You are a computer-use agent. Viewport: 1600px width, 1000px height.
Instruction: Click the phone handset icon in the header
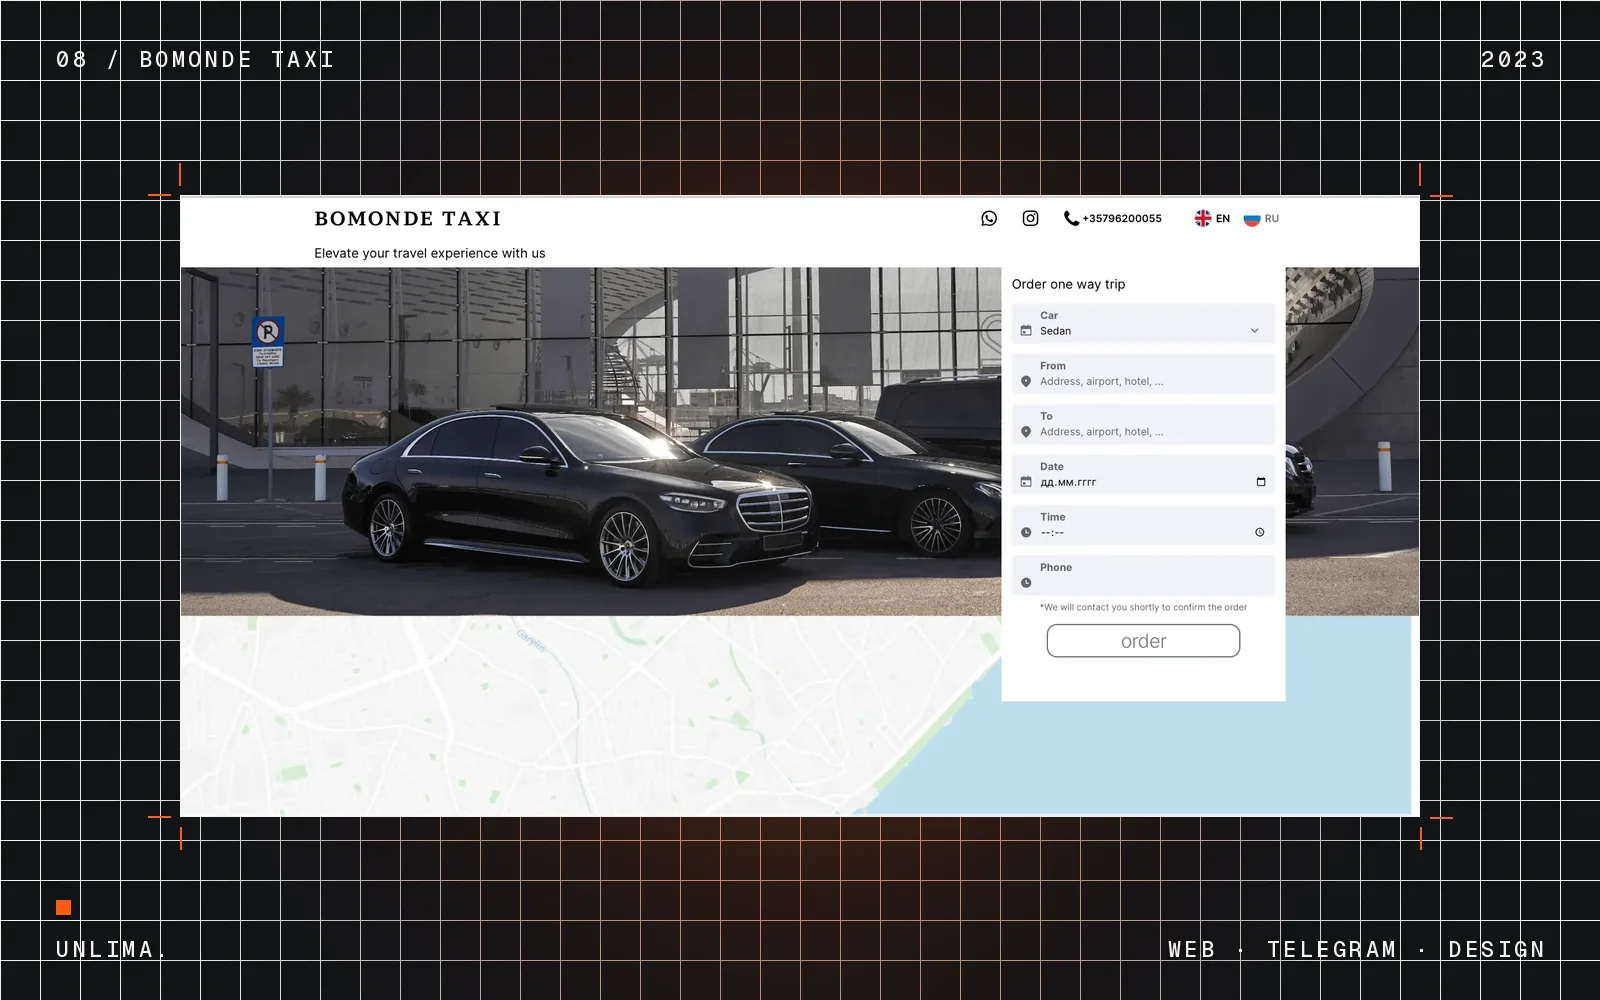(x=1071, y=218)
